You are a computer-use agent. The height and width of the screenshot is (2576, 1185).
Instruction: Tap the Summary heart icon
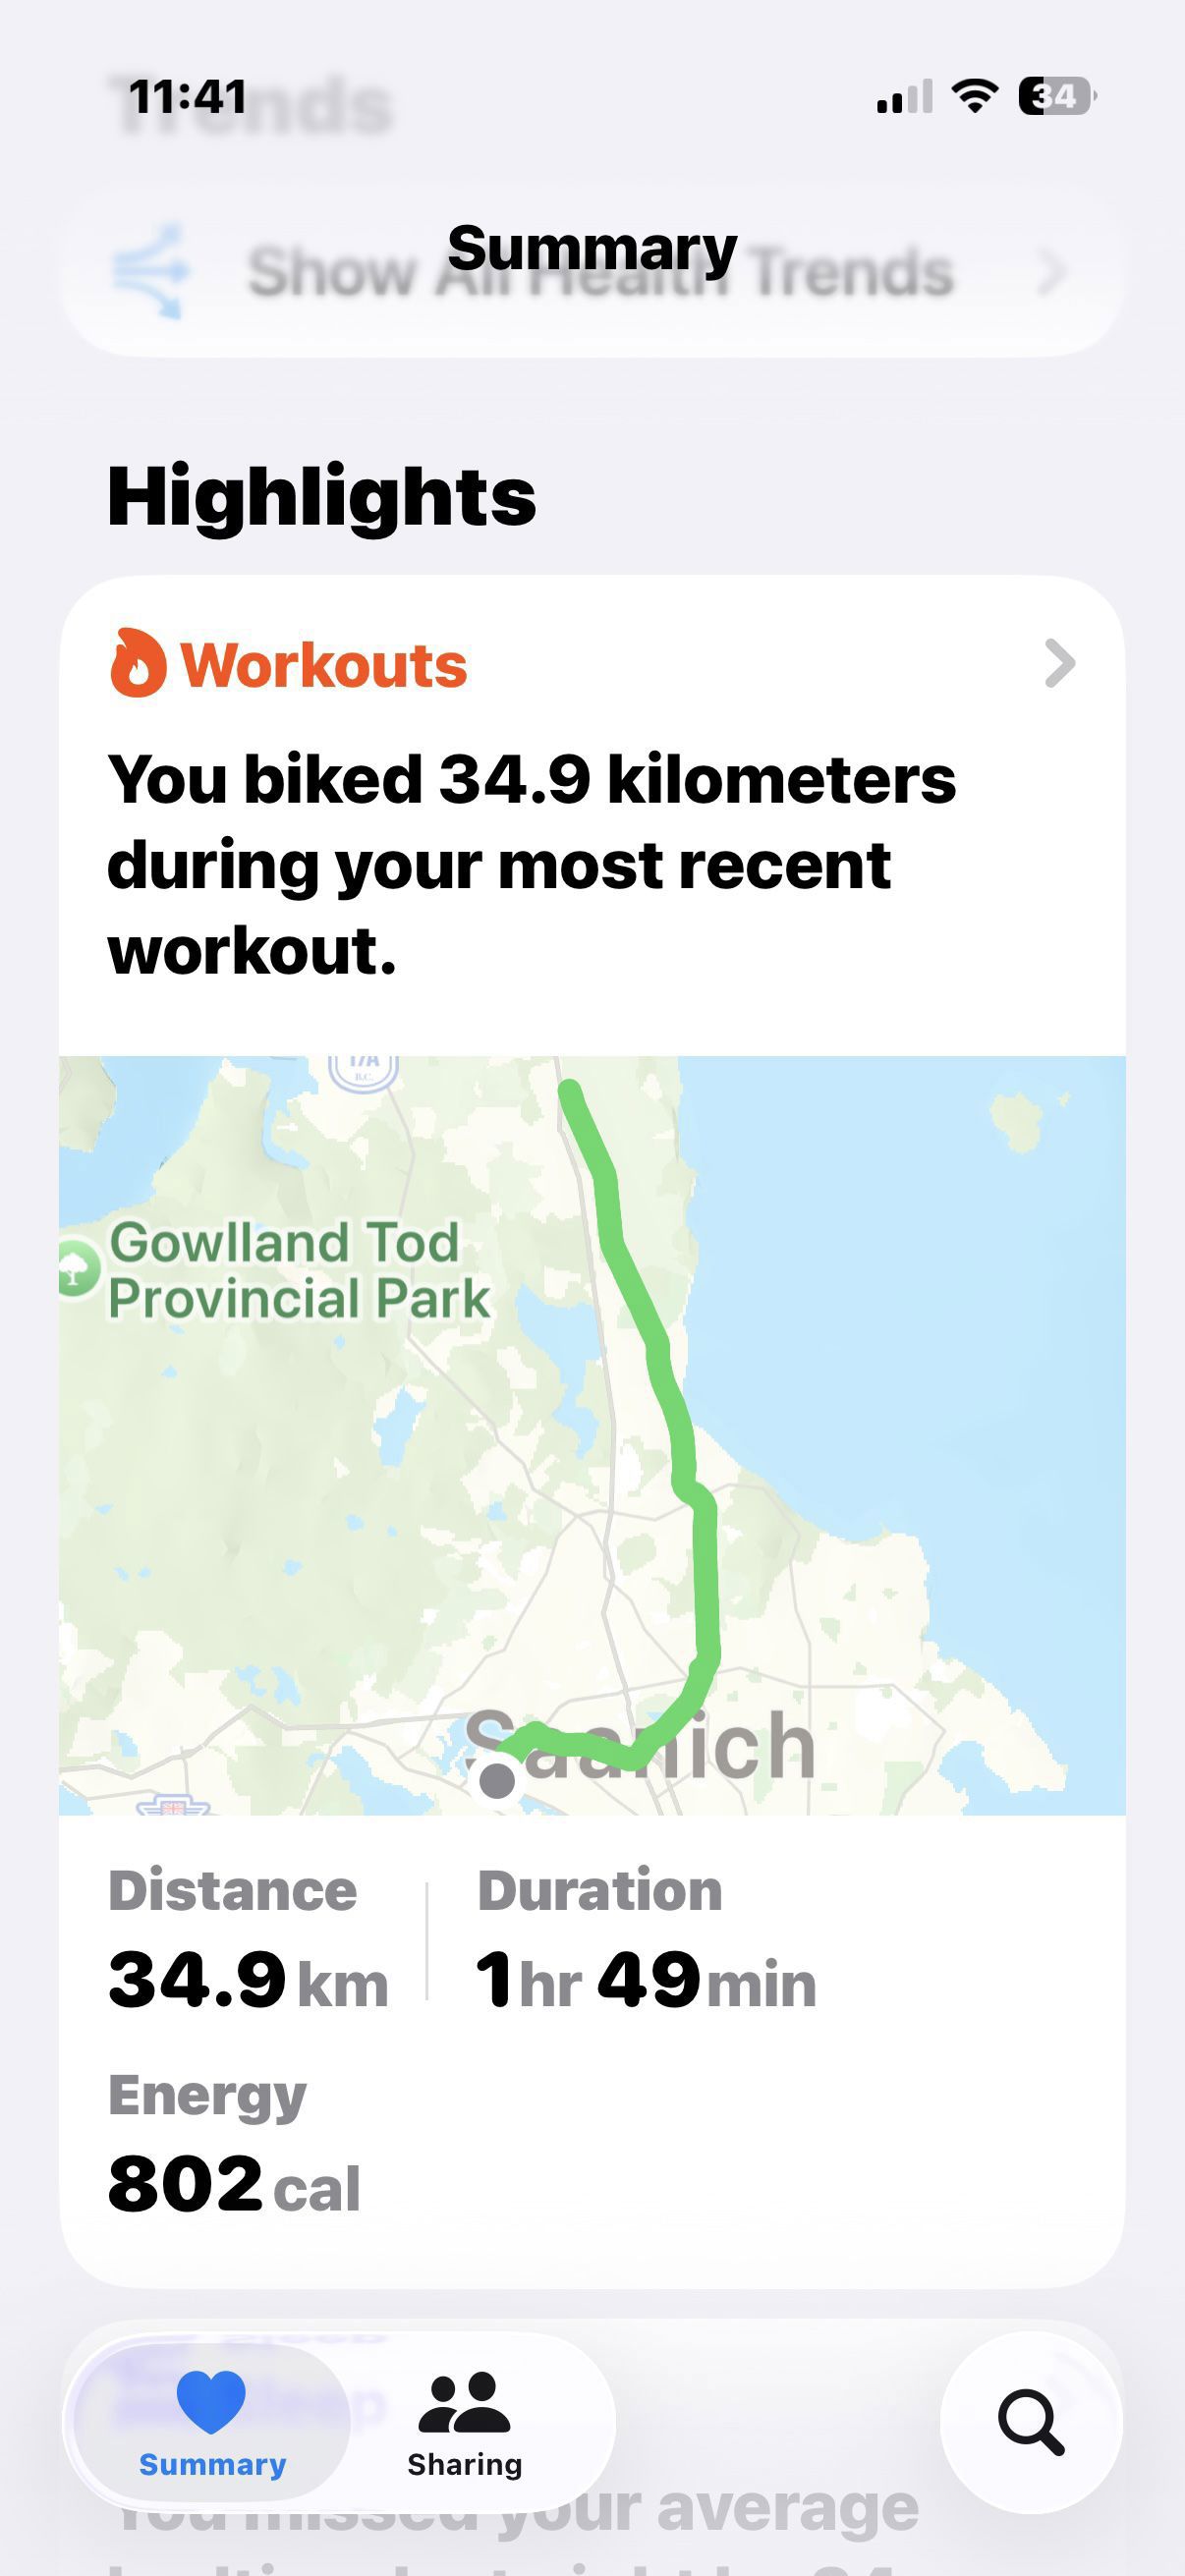(211, 2402)
